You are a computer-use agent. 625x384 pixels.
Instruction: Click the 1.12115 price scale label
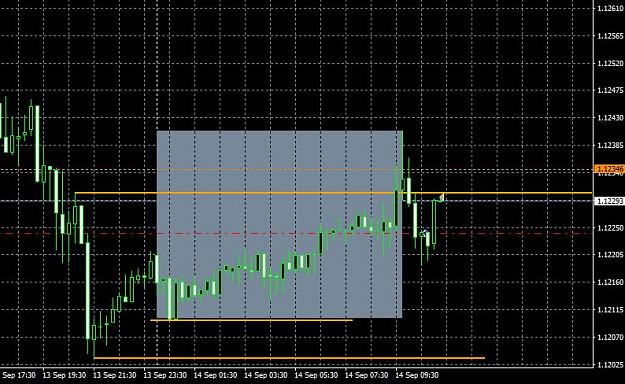point(610,310)
